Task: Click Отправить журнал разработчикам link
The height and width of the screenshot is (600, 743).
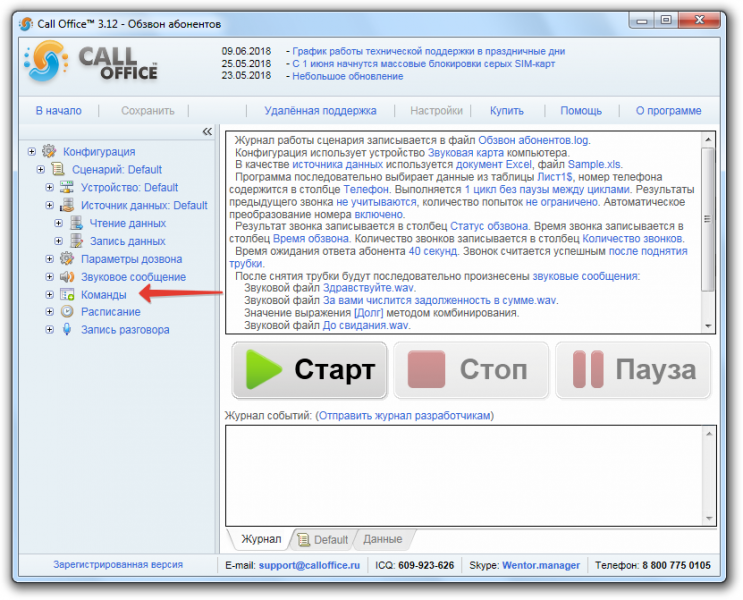Action: pyautogui.click(x=405, y=416)
